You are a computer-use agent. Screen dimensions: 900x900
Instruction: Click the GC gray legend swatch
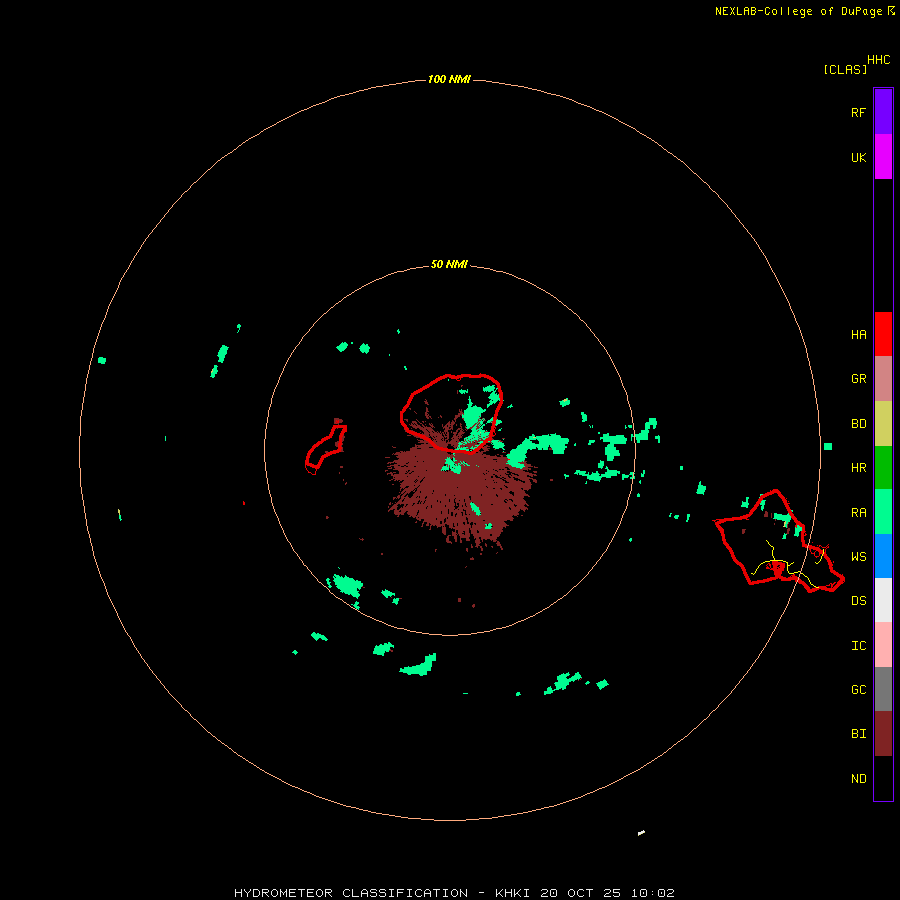coord(883,689)
